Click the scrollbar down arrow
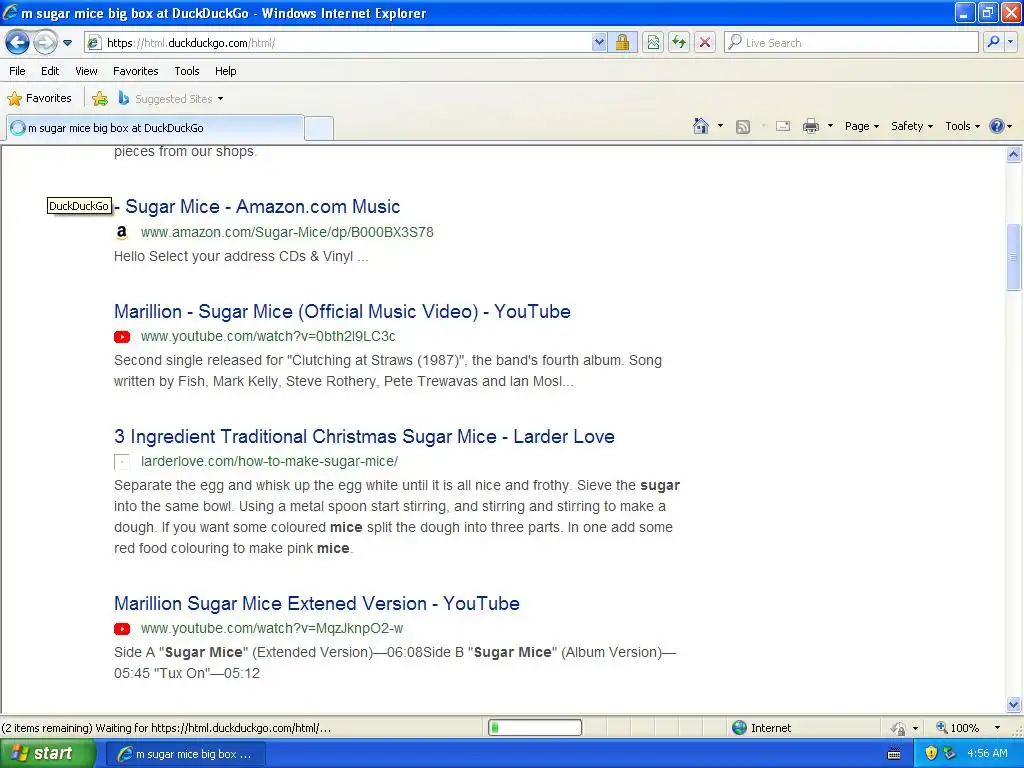1024x768 pixels. click(x=1014, y=704)
